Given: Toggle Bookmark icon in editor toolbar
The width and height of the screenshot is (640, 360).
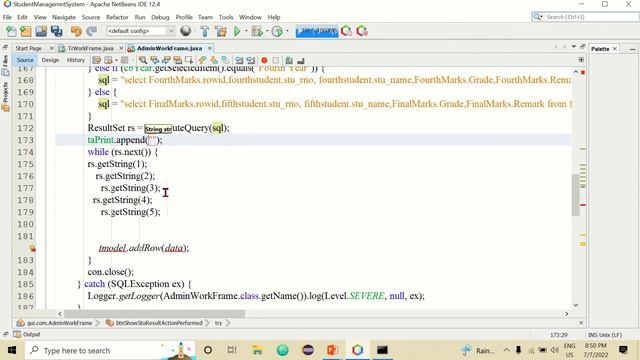Looking at the screenshot, I should pos(225,60).
